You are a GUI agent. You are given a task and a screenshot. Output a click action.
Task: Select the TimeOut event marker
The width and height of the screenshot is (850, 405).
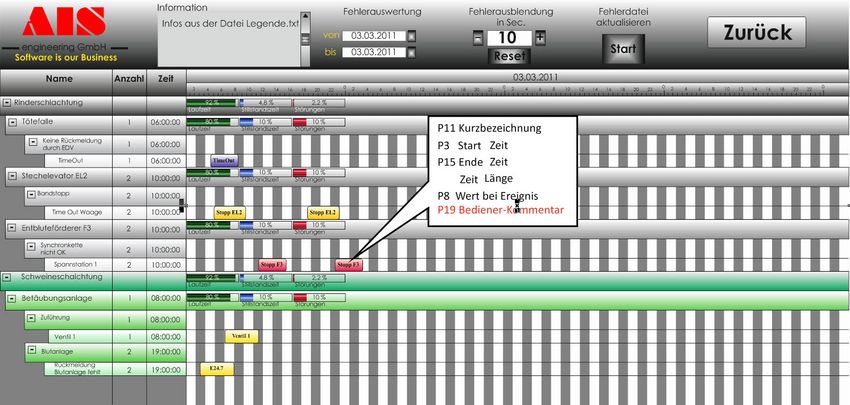(x=224, y=160)
